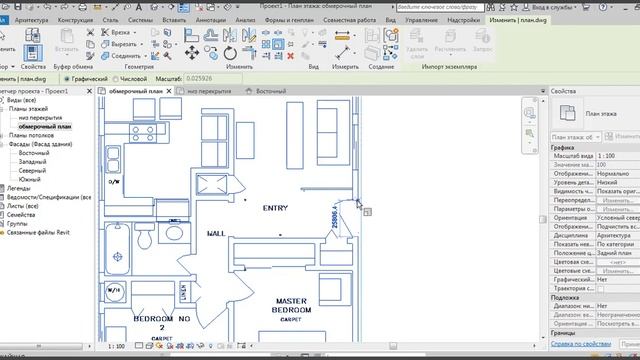
Task: Open the Type Properties icon above Свойства
Action: 33,36
